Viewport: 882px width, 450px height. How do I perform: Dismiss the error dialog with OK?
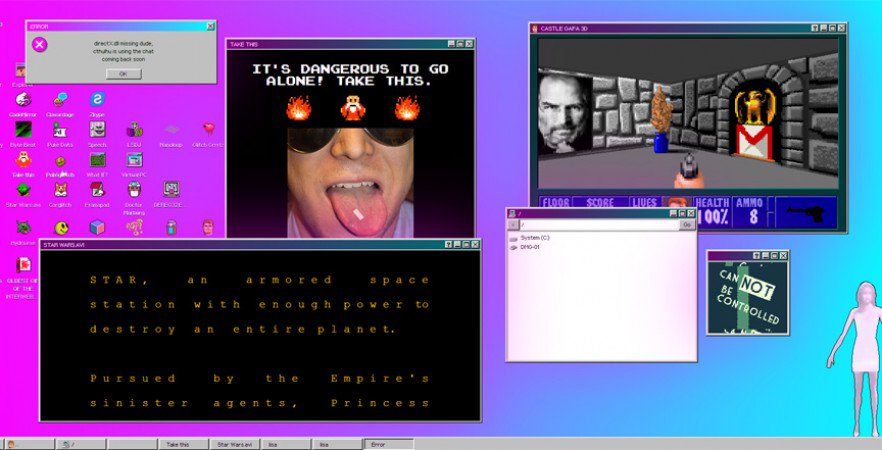[x=123, y=74]
